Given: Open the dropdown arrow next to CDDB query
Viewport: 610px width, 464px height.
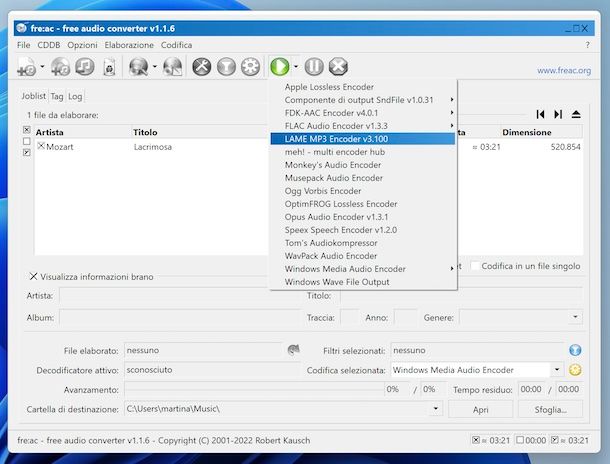Looking at the screenshot, I should point(154,67).
